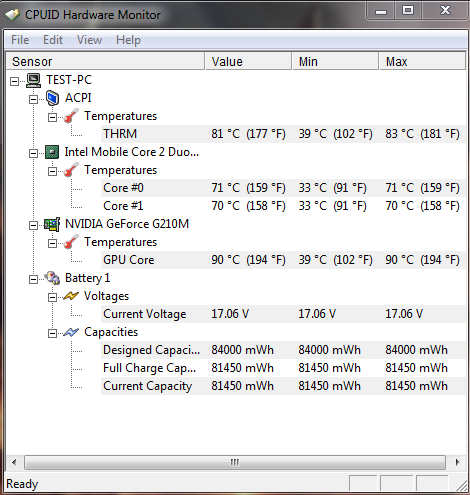
Task: Click the NVIDIA GeForce G210M card icon
Action: pyautogui.click(x=52, y=224)
